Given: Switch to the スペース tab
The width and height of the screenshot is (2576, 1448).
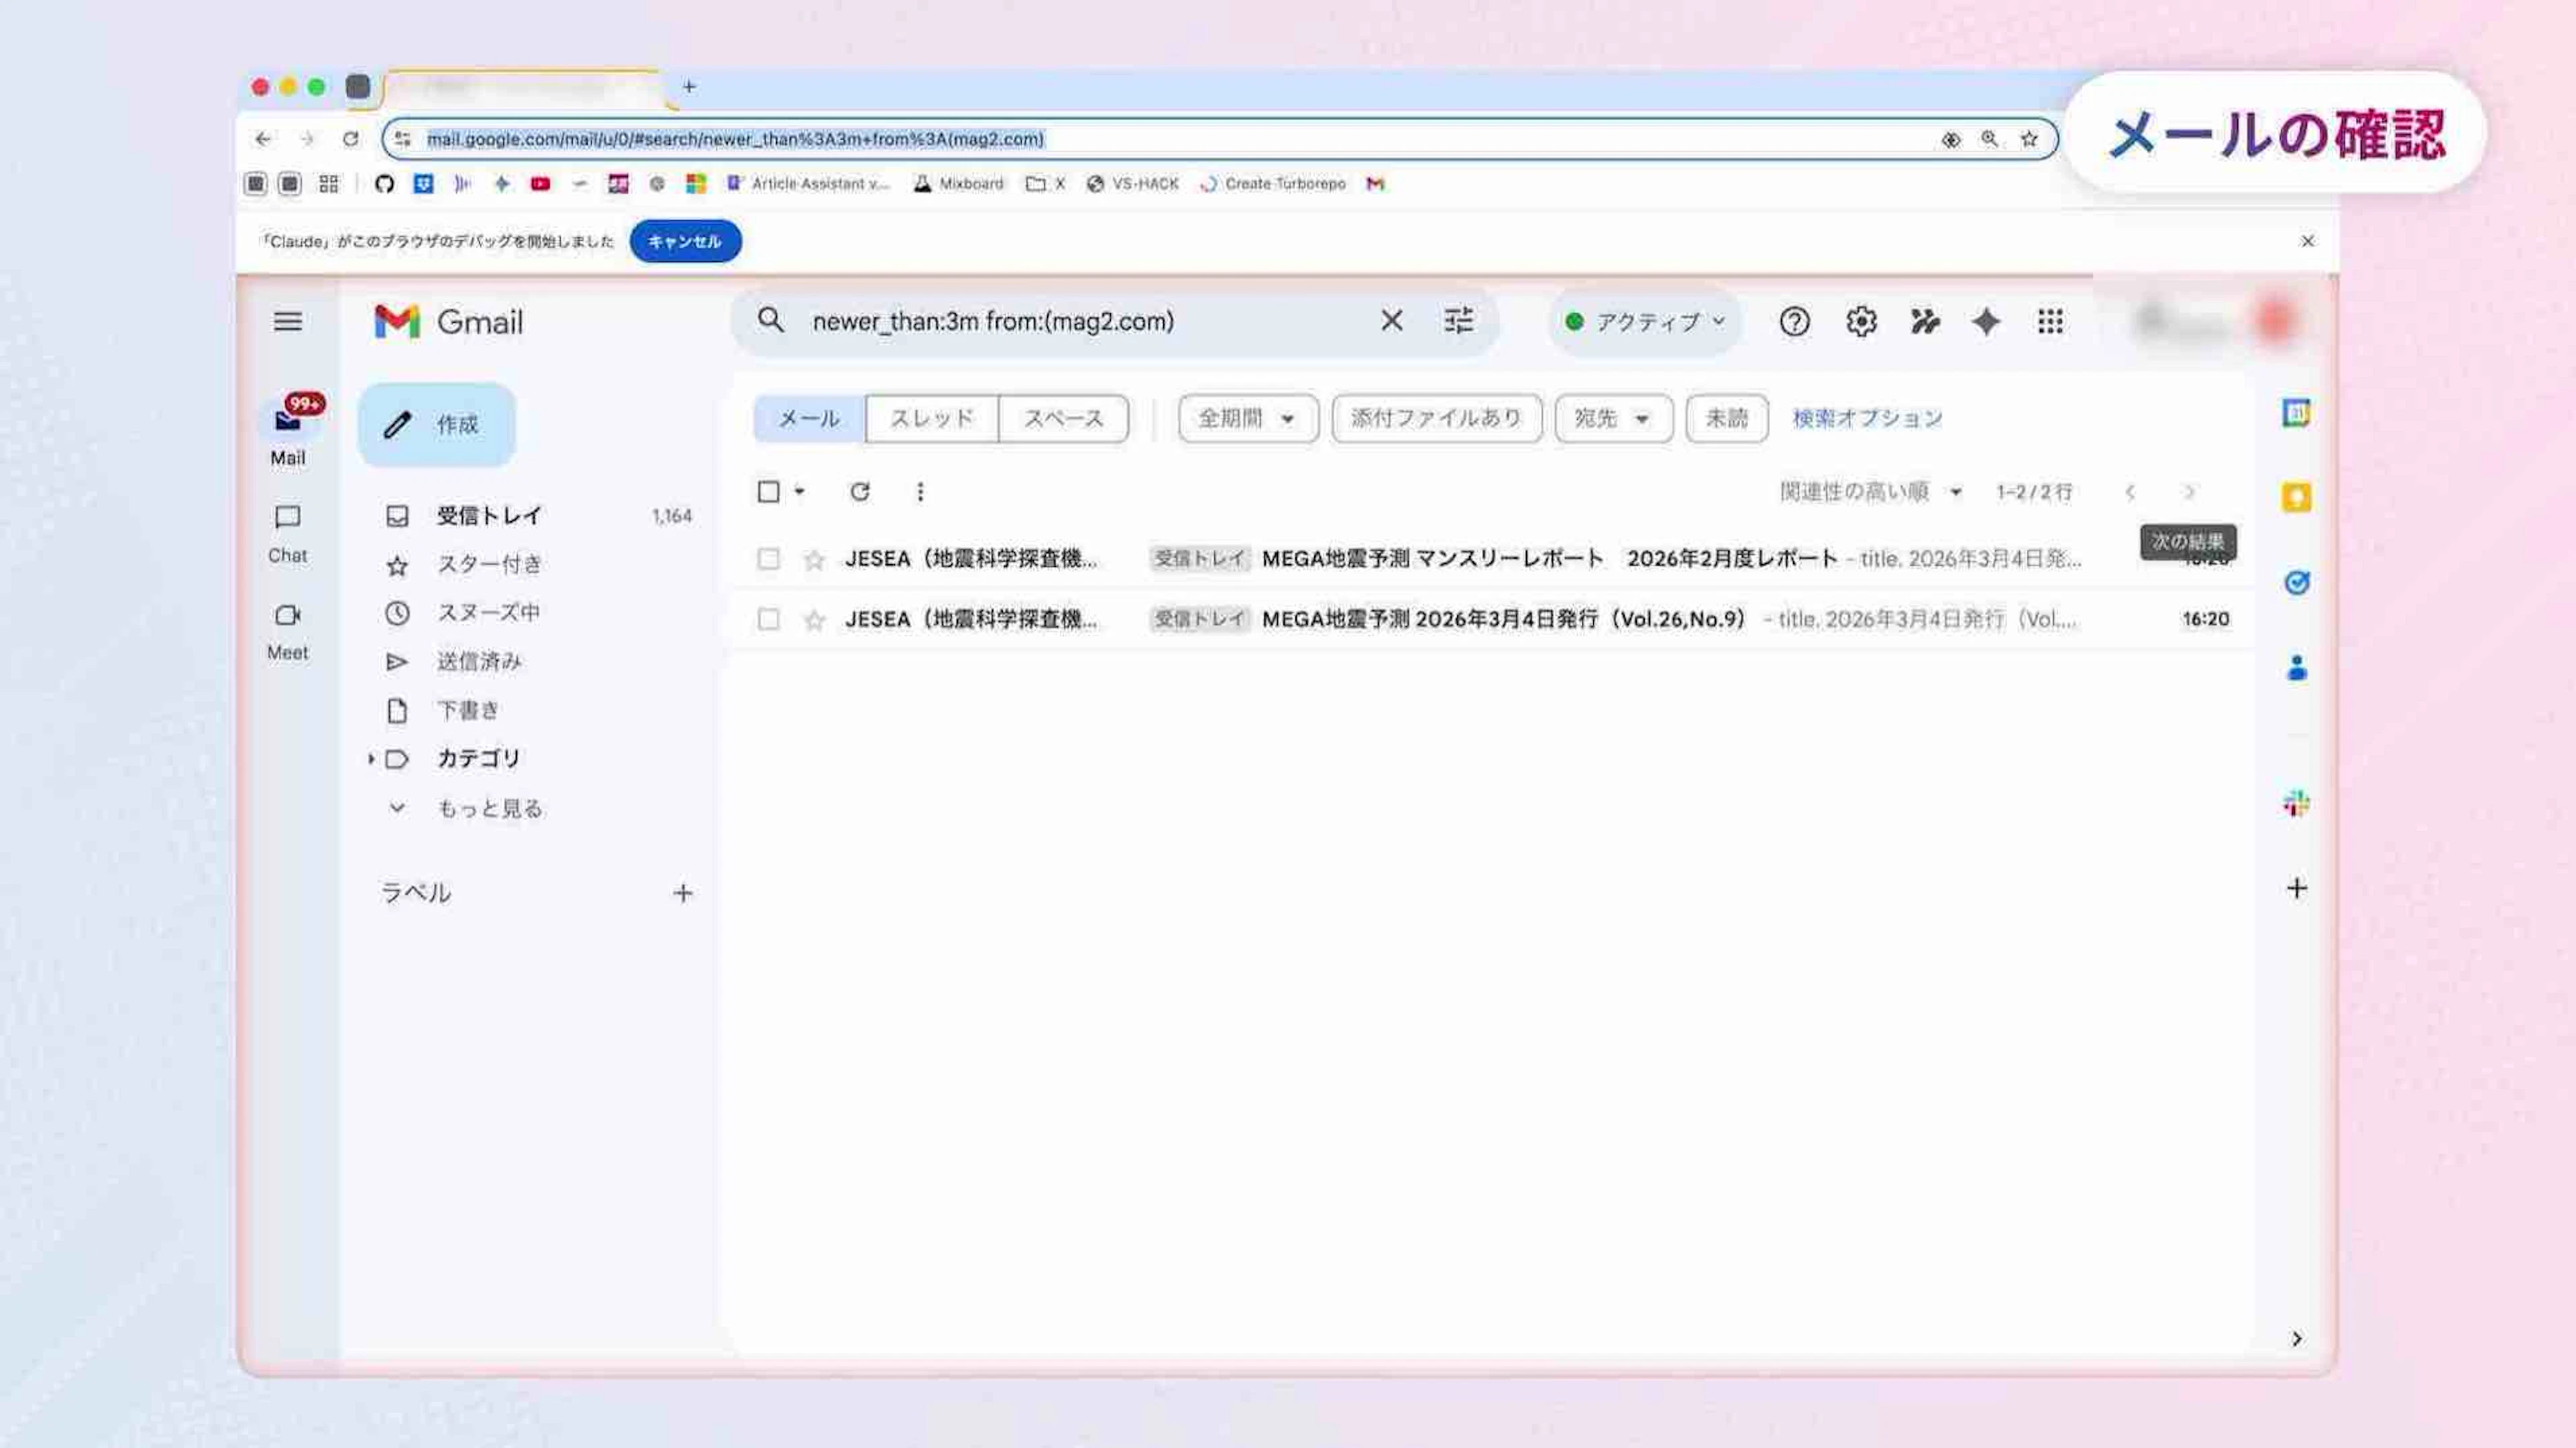Looking at the screenshot, I should pyautogui.click(x=1063, y=418).
